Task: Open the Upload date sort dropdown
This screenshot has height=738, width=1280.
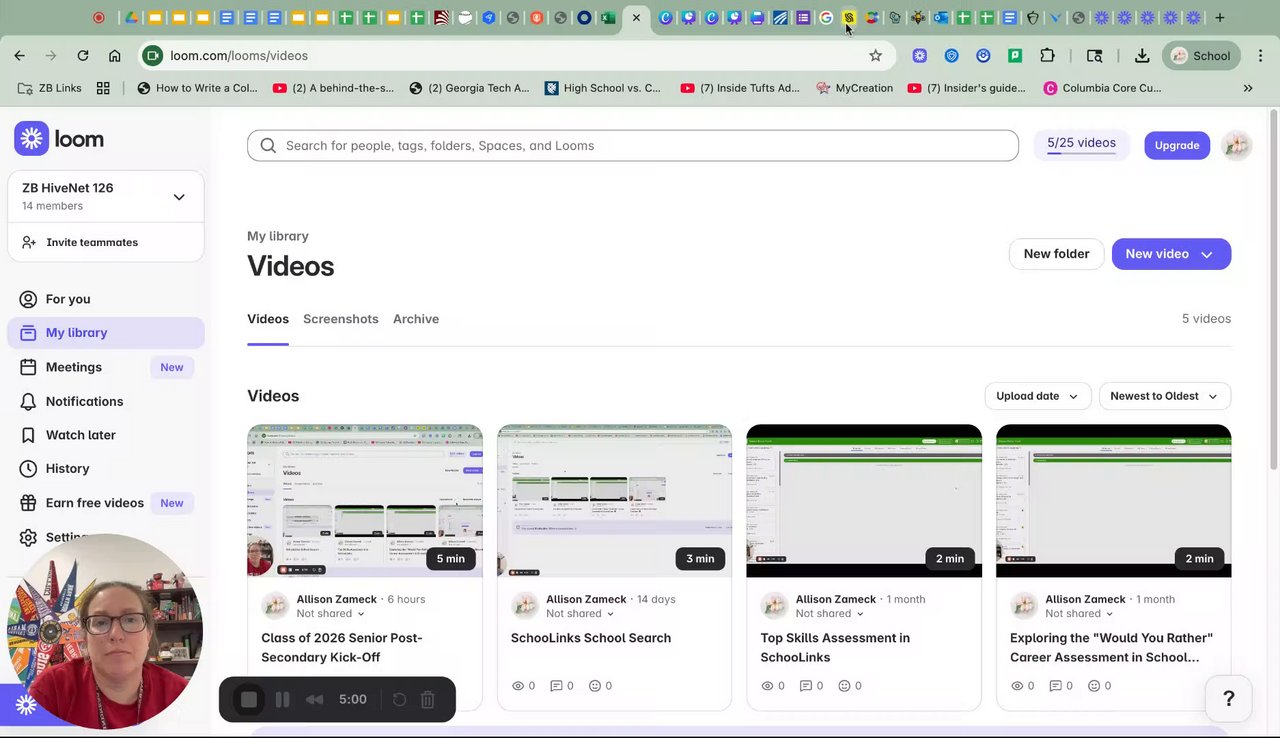Action: 1037,396
